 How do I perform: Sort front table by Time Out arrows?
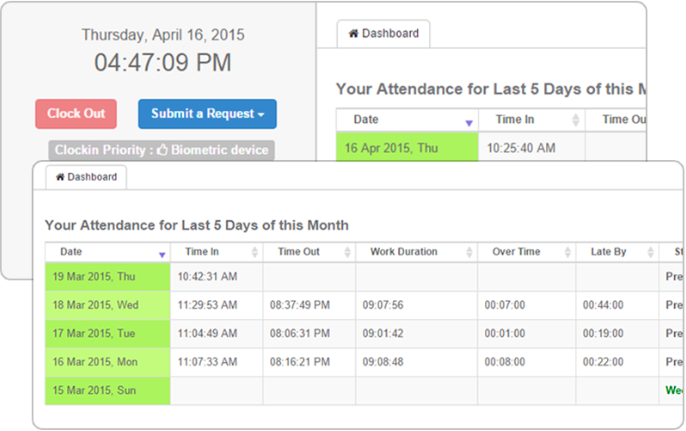pyautogui.click(x=347, y=252)
